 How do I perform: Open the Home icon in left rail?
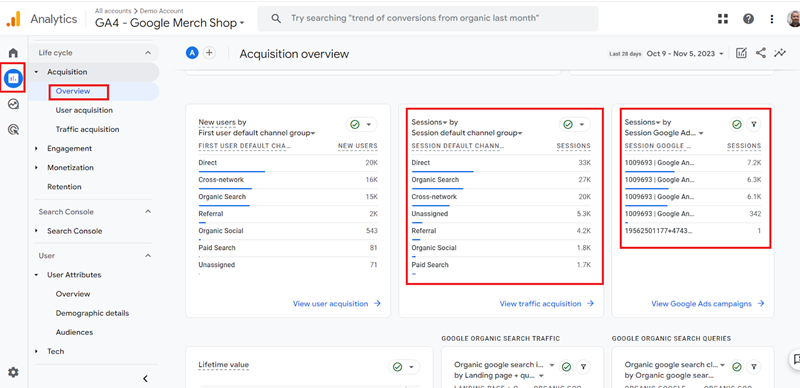tap(13, 53)
